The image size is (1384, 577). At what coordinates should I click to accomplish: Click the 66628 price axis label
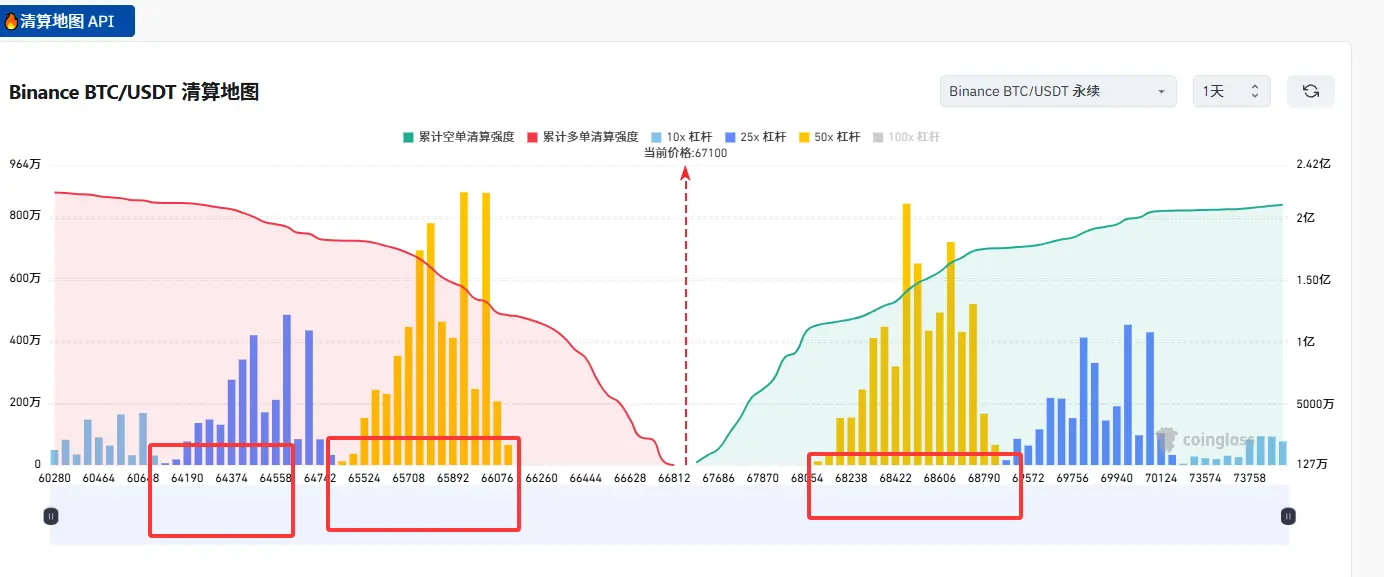(x=630, y=479)
